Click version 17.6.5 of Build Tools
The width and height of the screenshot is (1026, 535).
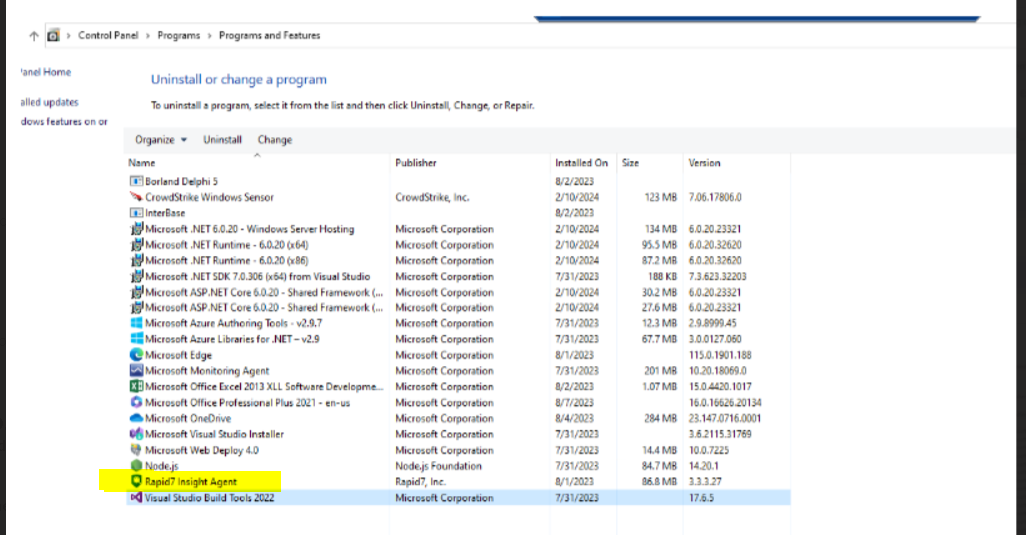pos(701,498)
